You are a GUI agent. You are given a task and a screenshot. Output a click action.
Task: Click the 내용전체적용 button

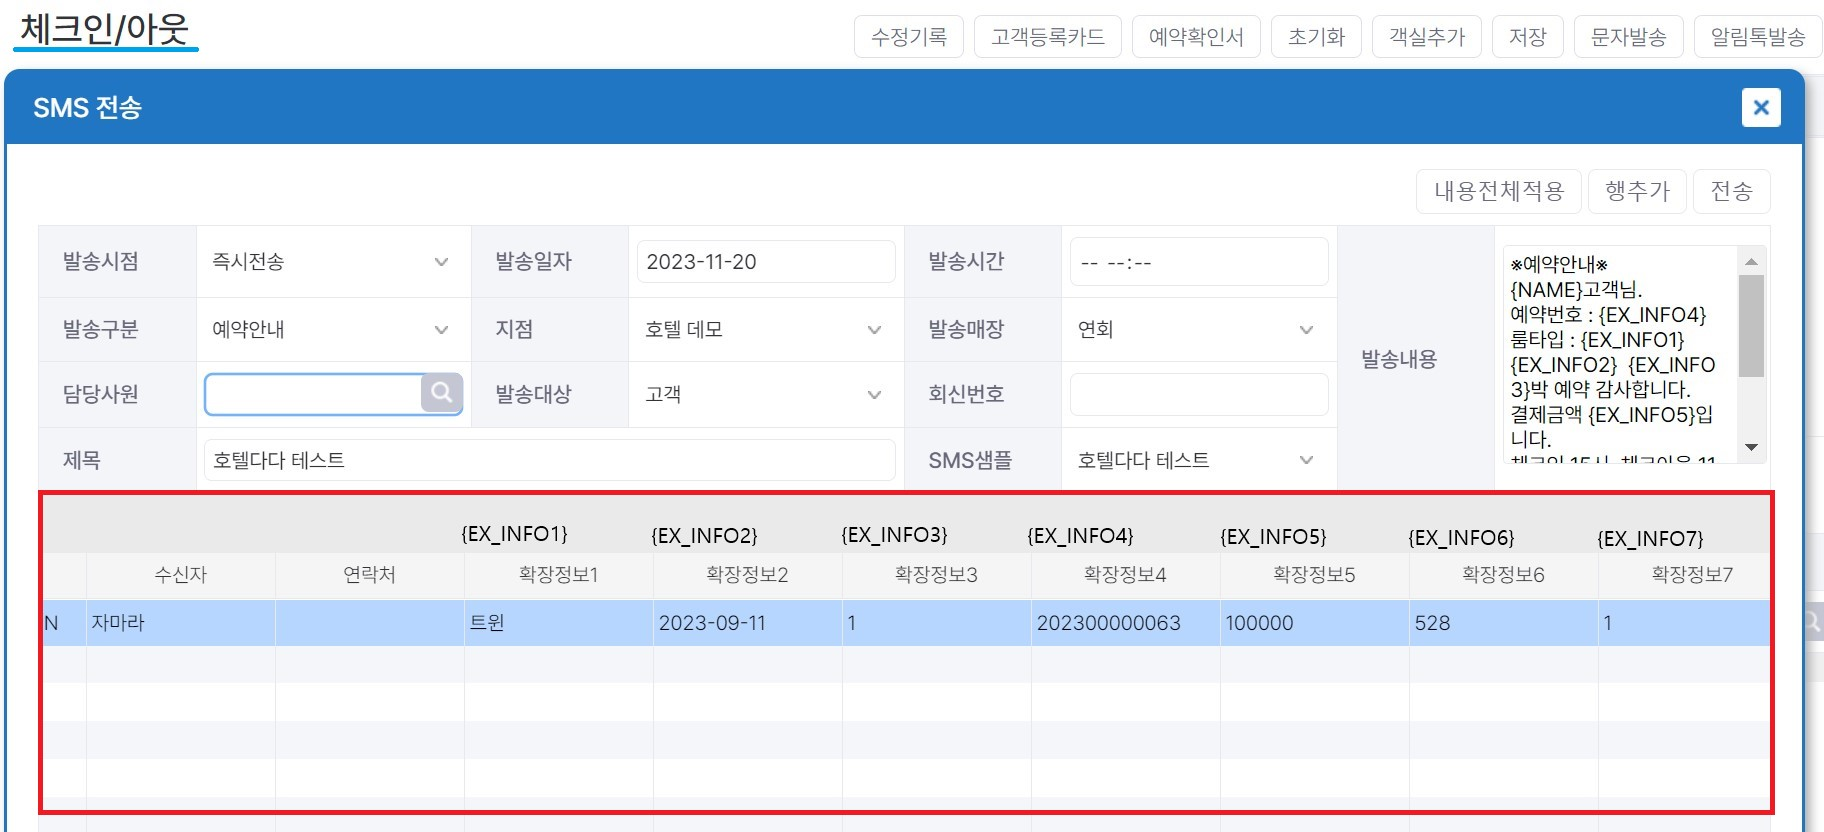point(1498,191)
